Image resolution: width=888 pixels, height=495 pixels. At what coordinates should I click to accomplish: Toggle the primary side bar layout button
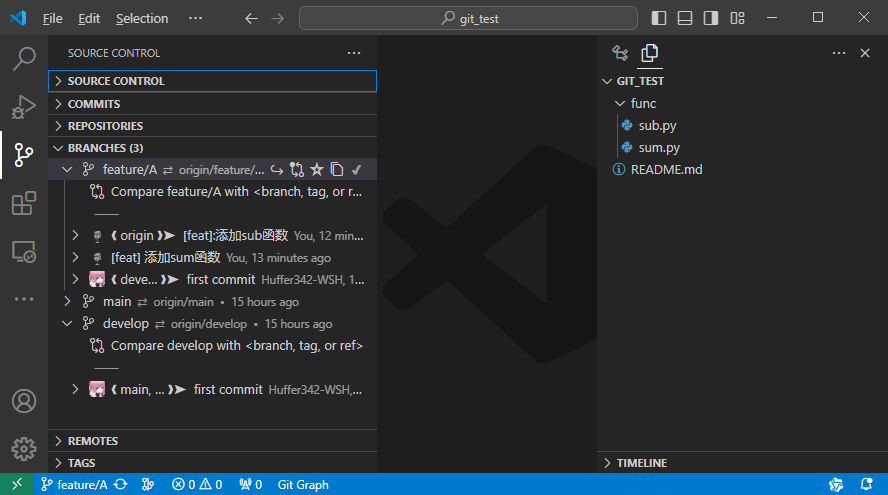pyautogui.click(x=659, y=18)
